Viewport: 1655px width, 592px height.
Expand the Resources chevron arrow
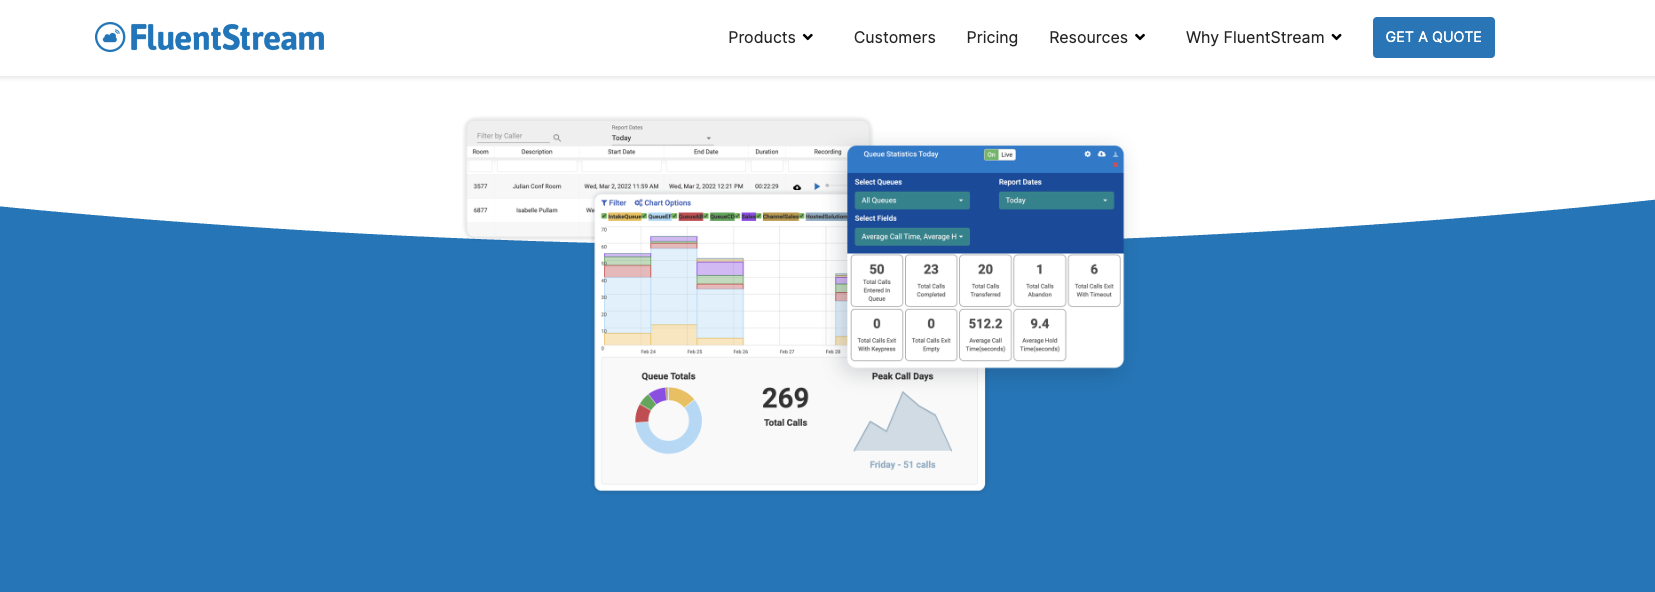(1140, 37)
